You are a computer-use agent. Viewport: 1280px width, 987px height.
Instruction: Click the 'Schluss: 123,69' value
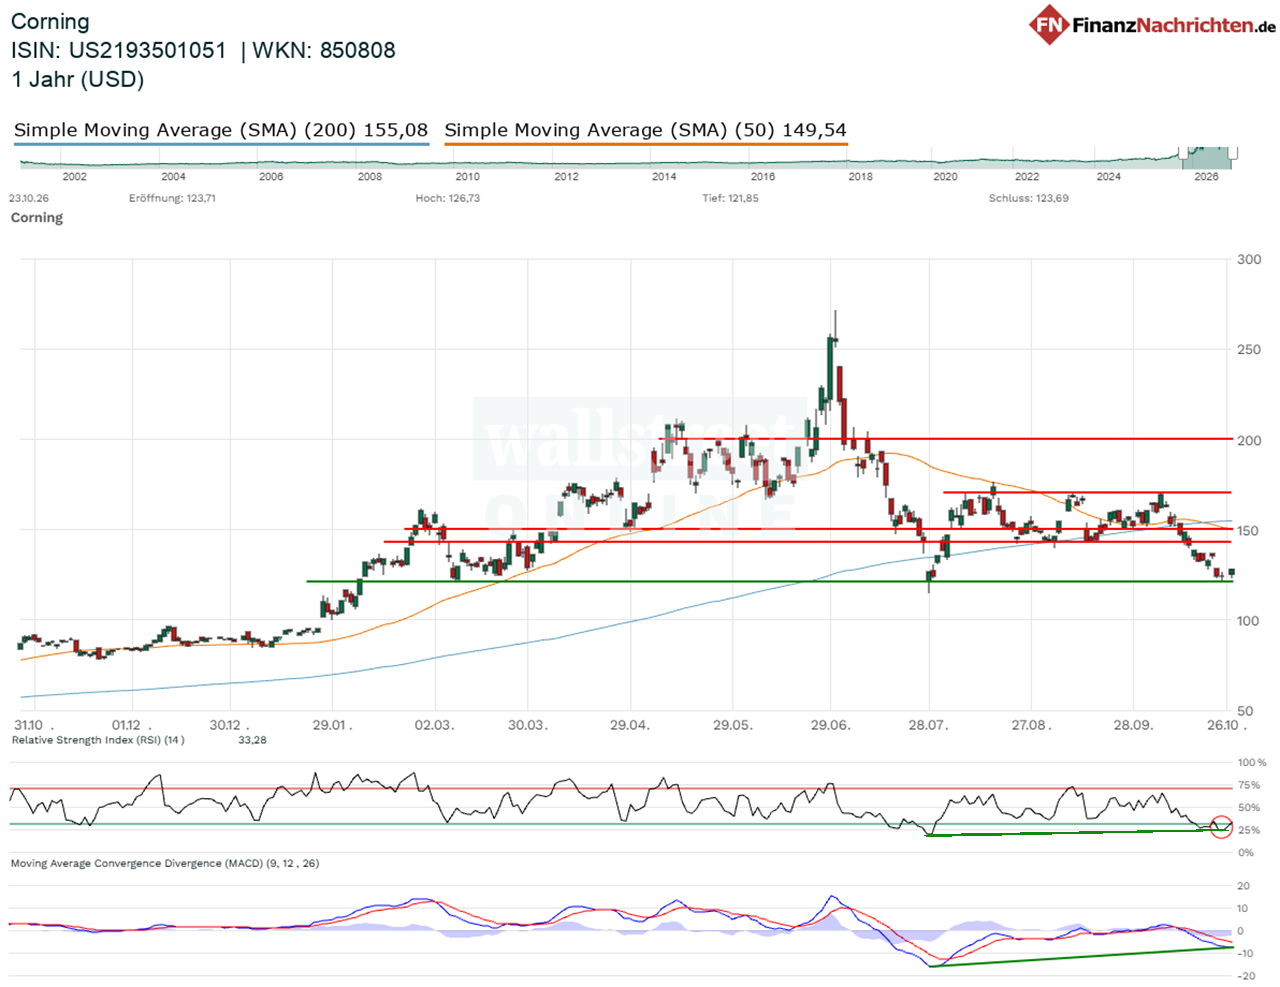click(x=1029, y=198)
